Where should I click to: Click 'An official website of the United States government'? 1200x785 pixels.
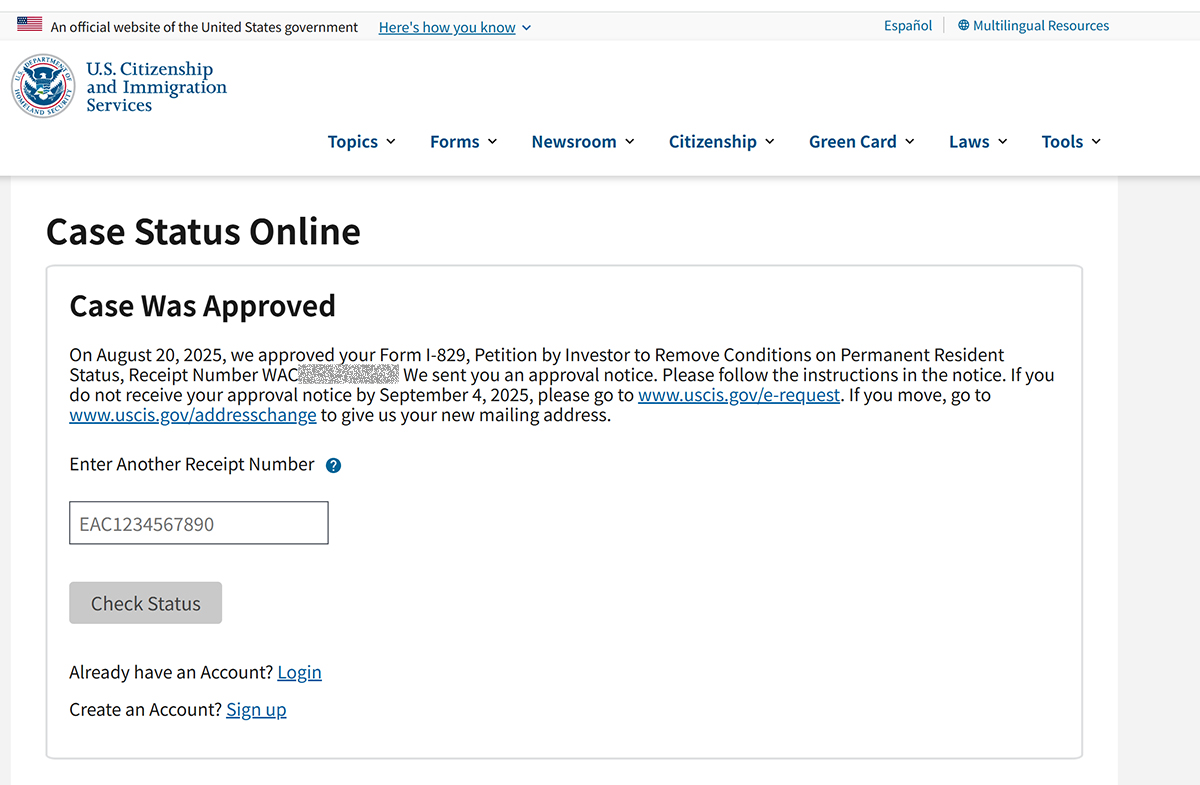point(204,27)
